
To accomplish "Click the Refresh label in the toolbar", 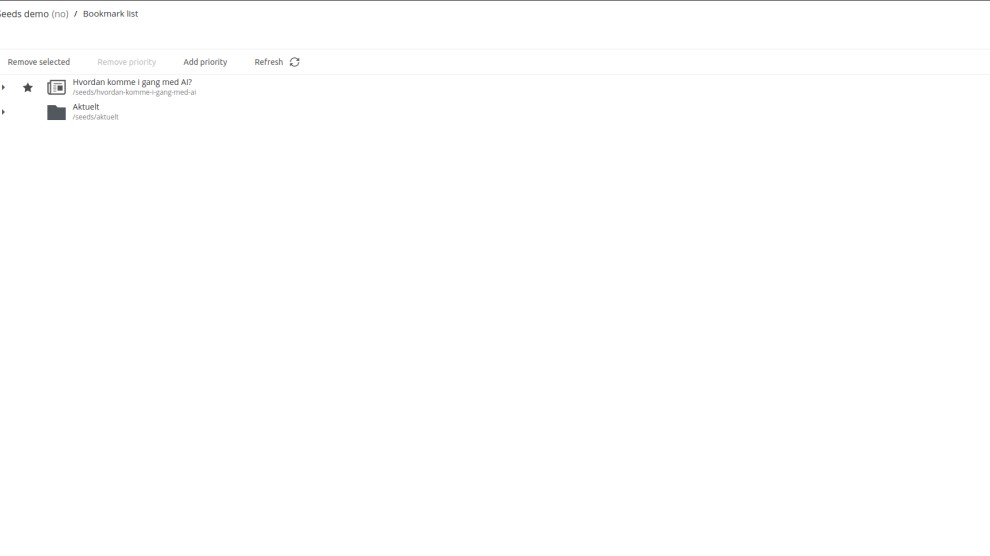I will point(268,62).
